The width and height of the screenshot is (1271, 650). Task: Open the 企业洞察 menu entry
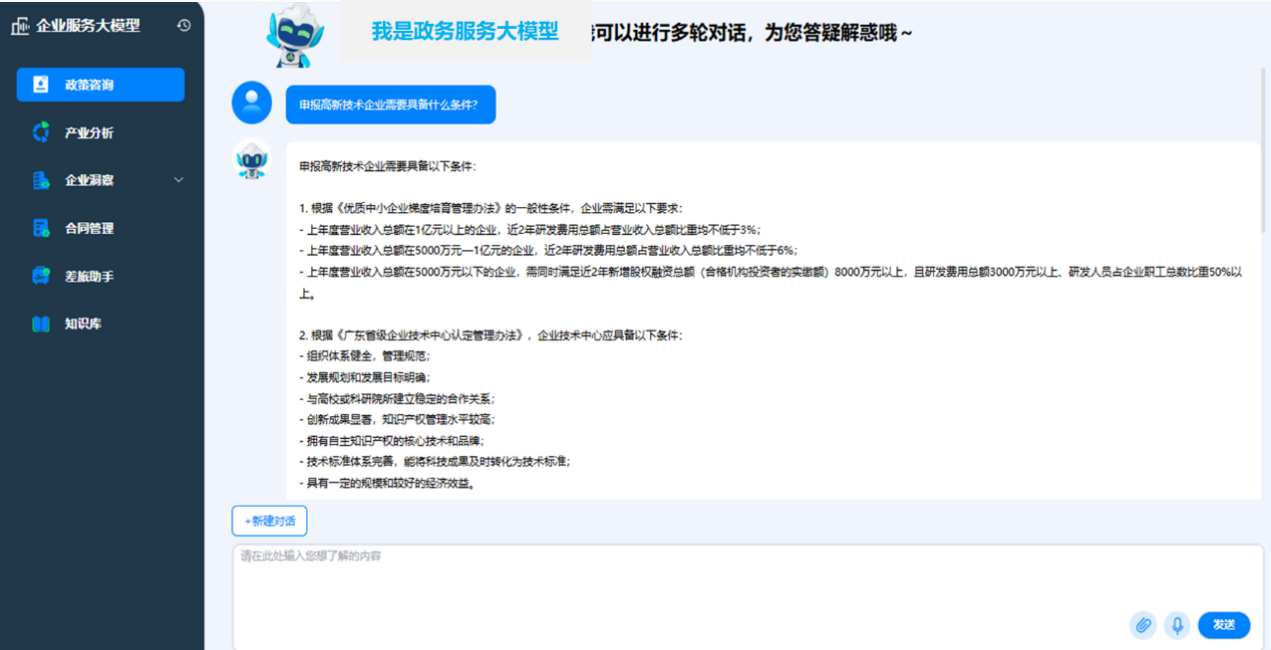[89, 180]
